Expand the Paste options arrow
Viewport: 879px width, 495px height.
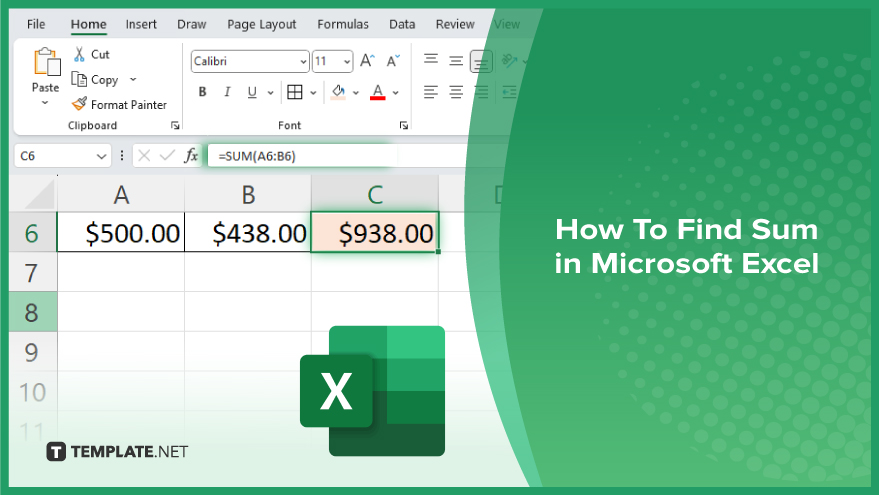[x=45, y=103]
